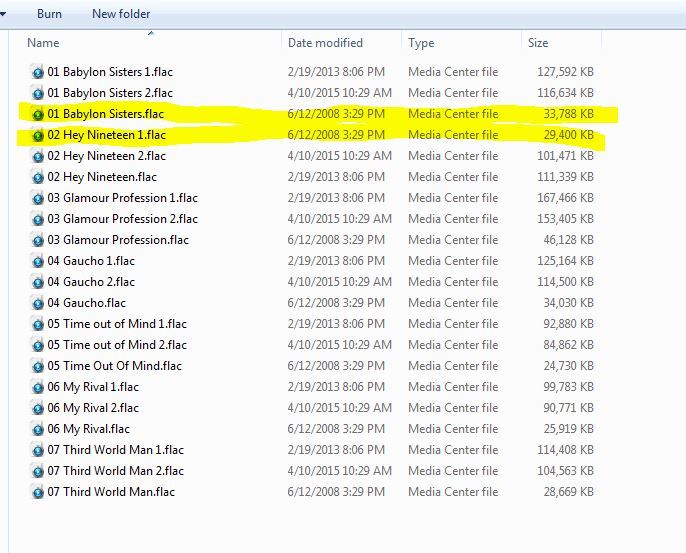Click file name 06 My Rival.flac
Viewport: 686px width, 553px height.
(88, 429)
